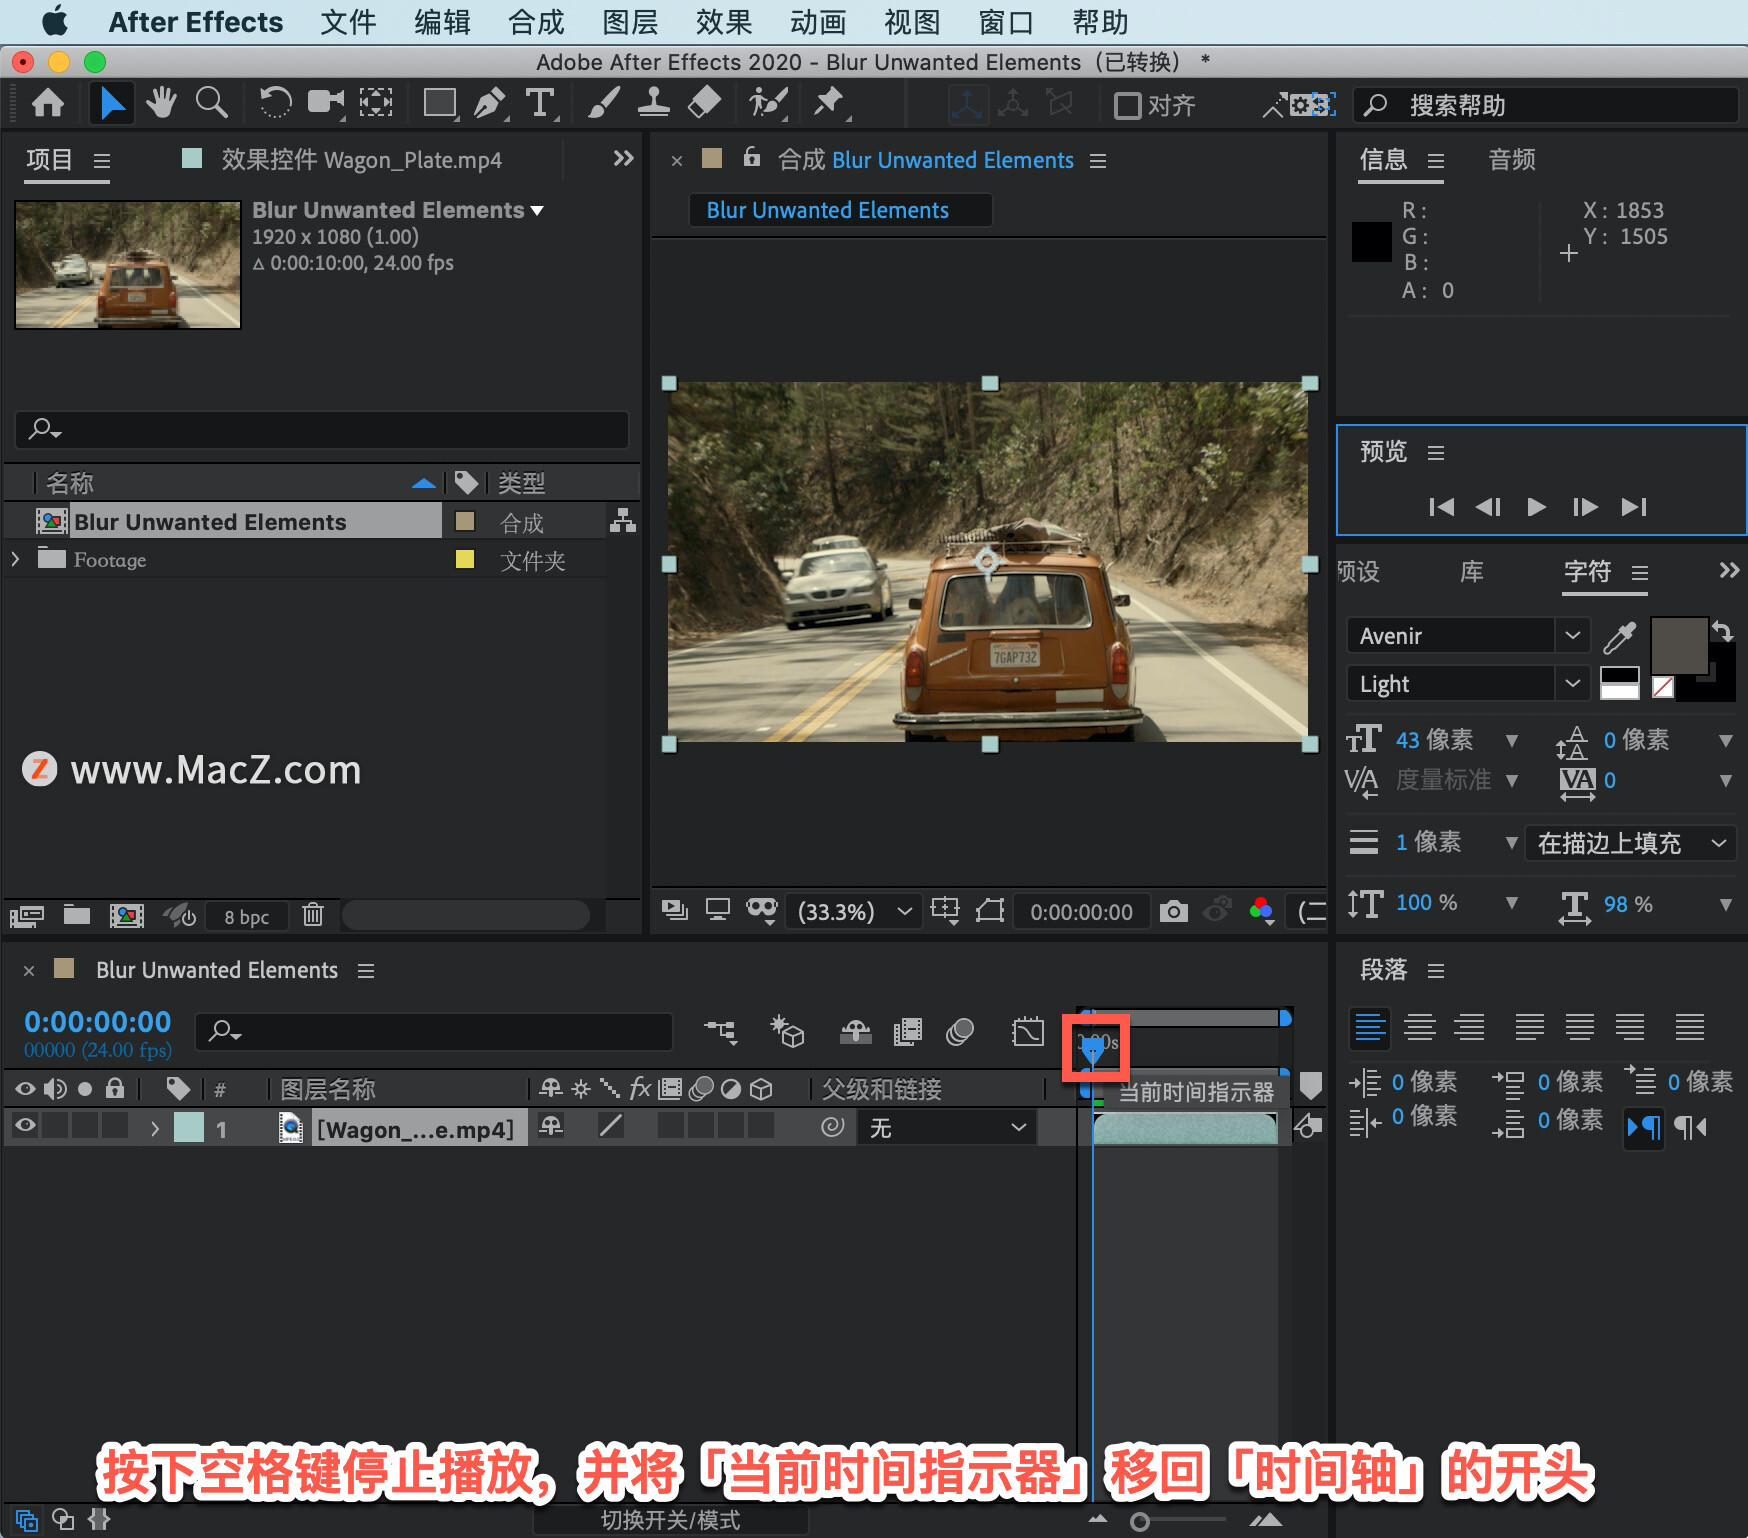Screen dimensions: 1748x1538
Task: Click the eyedropper in Character panel
Action: (1619, 636)
